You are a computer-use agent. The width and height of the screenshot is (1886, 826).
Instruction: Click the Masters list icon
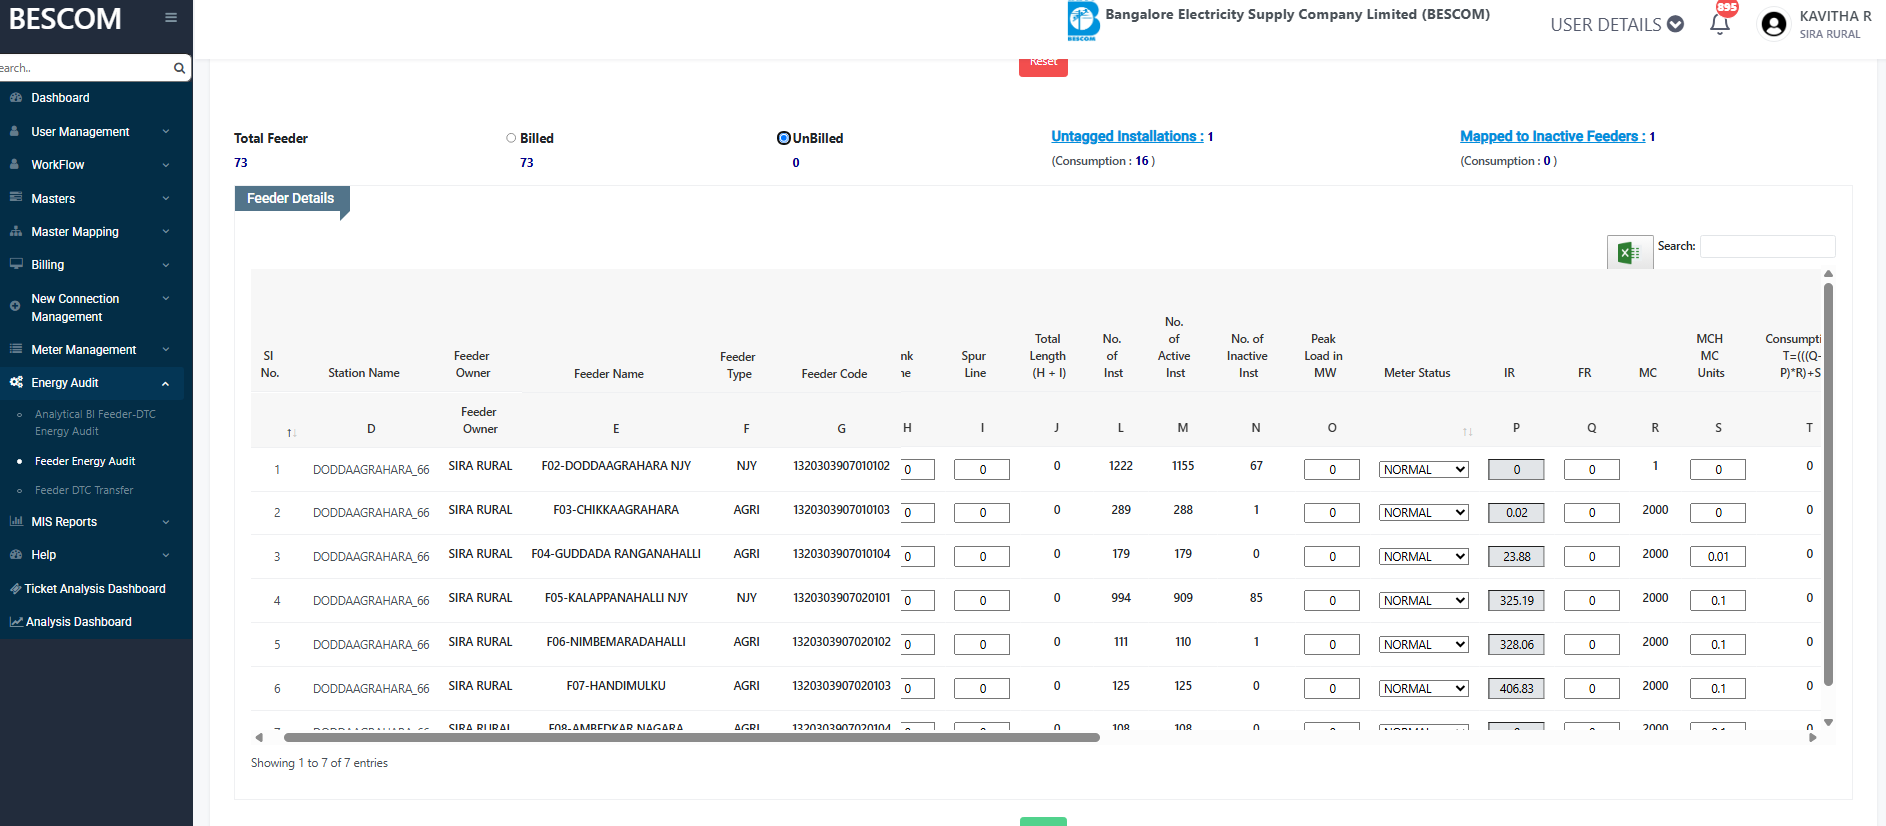15,198
